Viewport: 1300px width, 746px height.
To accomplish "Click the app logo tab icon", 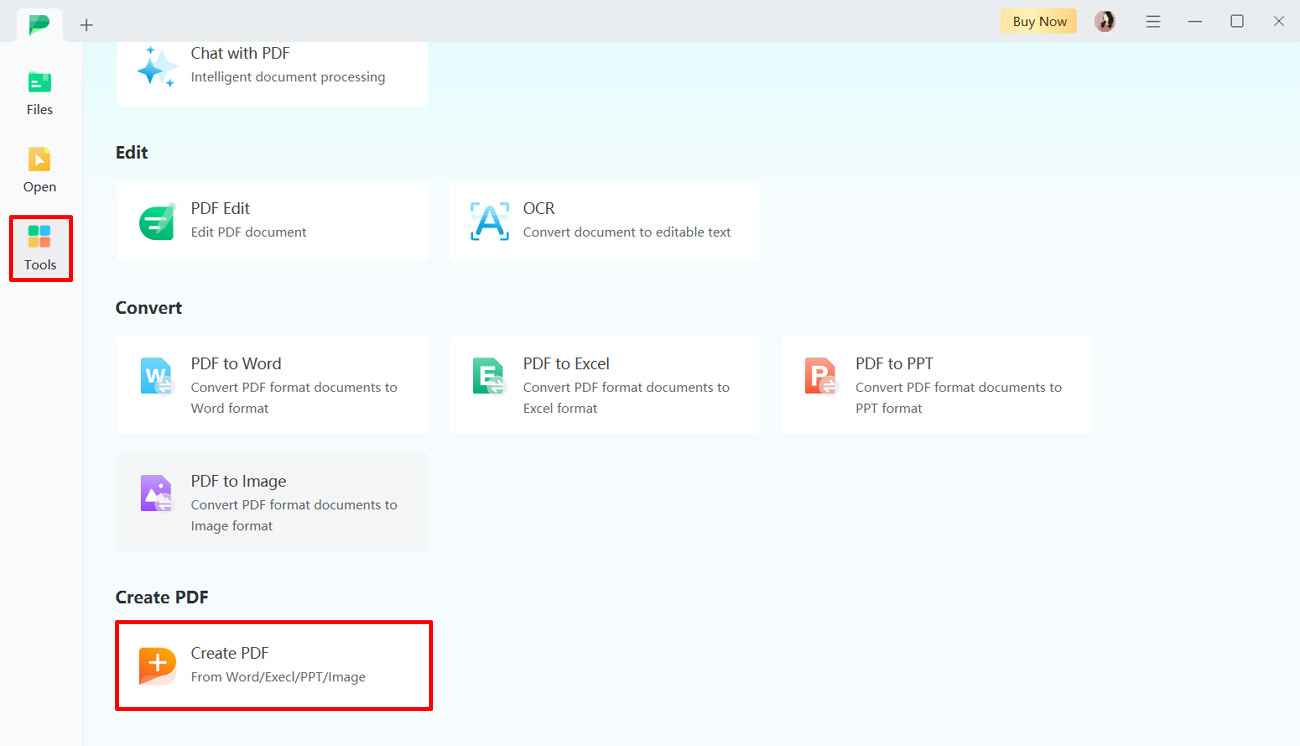I will pos(39,24).
